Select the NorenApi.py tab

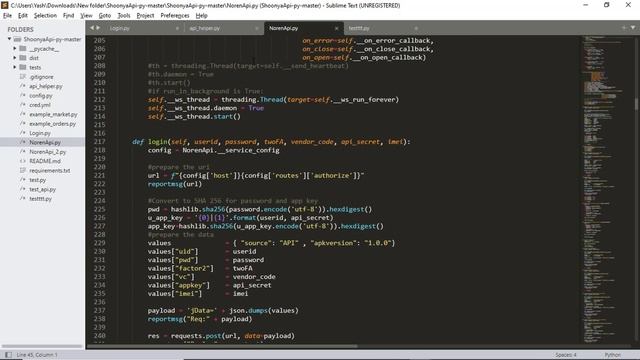(x=284, y=28)
